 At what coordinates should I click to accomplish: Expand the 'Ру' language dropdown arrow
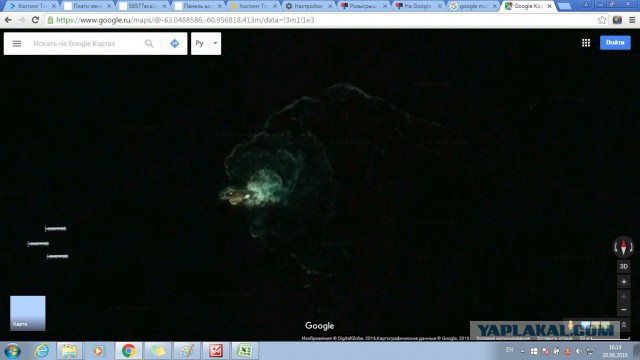click(215, 43)
